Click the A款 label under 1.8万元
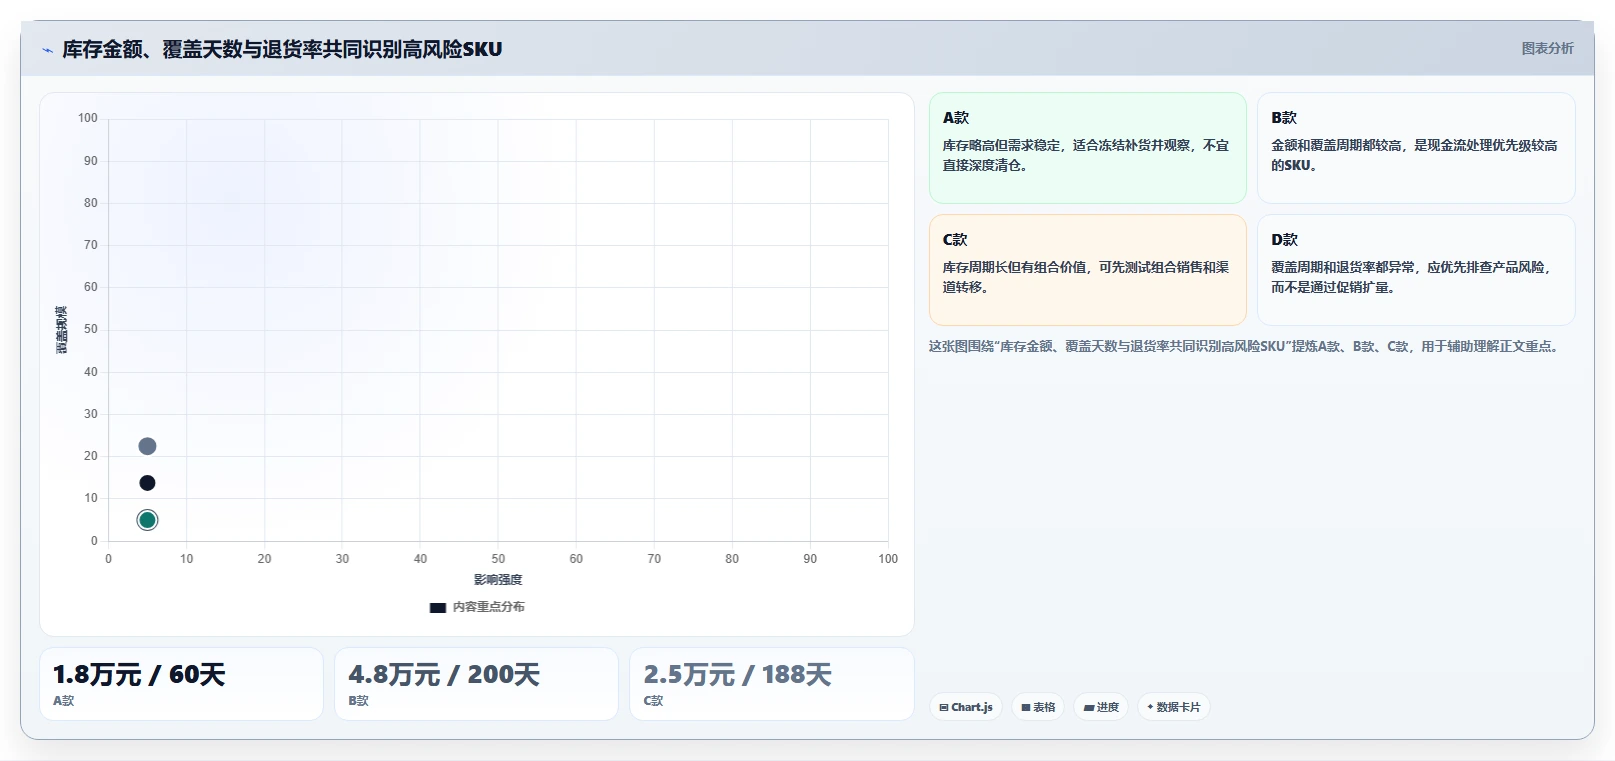This screenshot has height=761, width=1615. point(63,701)
